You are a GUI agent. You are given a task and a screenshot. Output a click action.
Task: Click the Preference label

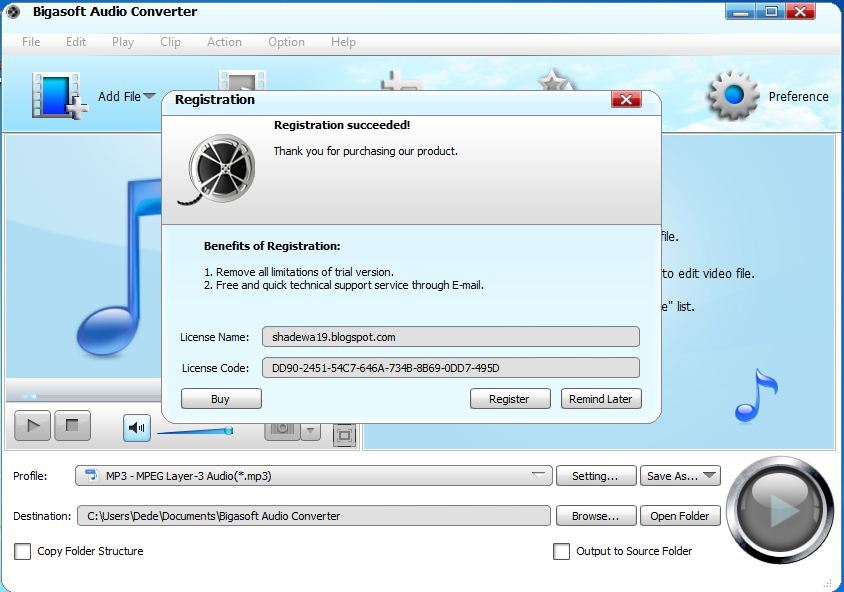(798, 96)
